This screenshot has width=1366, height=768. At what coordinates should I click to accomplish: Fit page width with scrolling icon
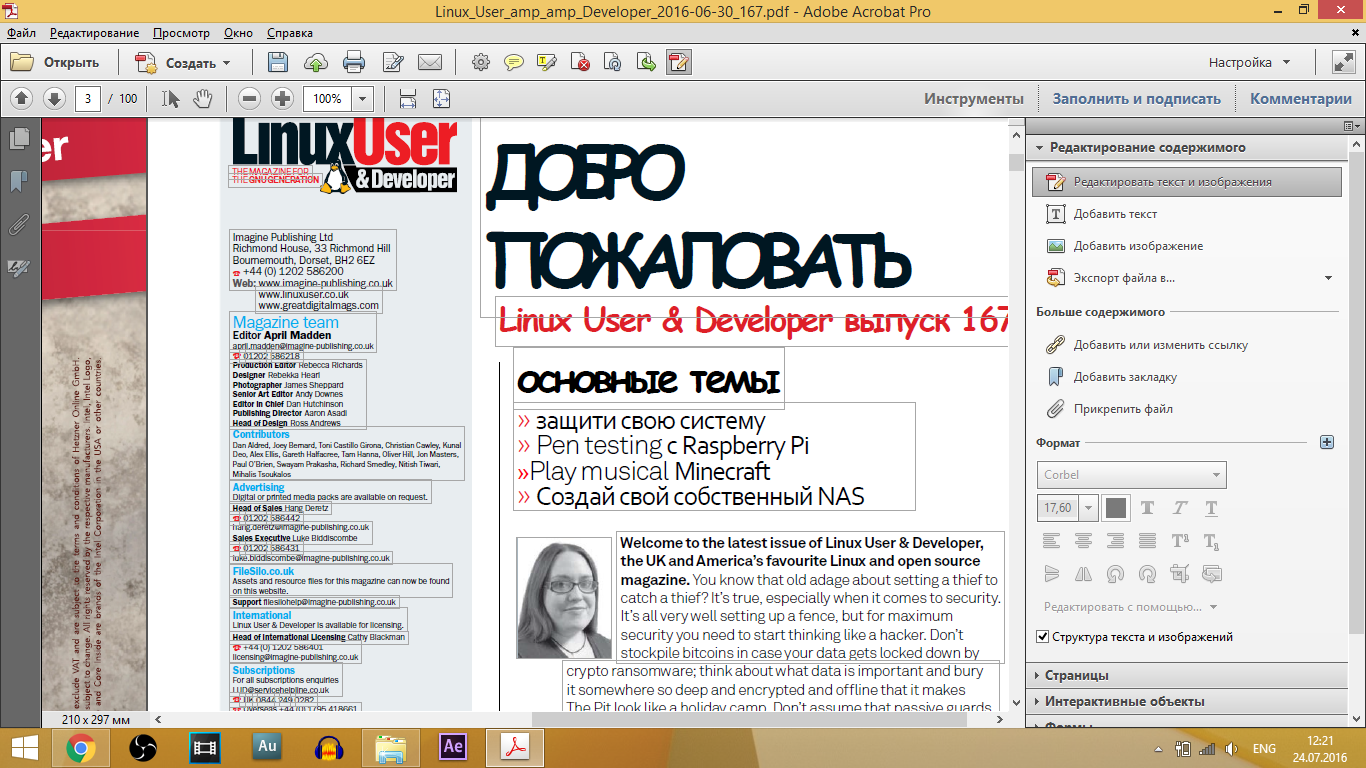(408, 98)
